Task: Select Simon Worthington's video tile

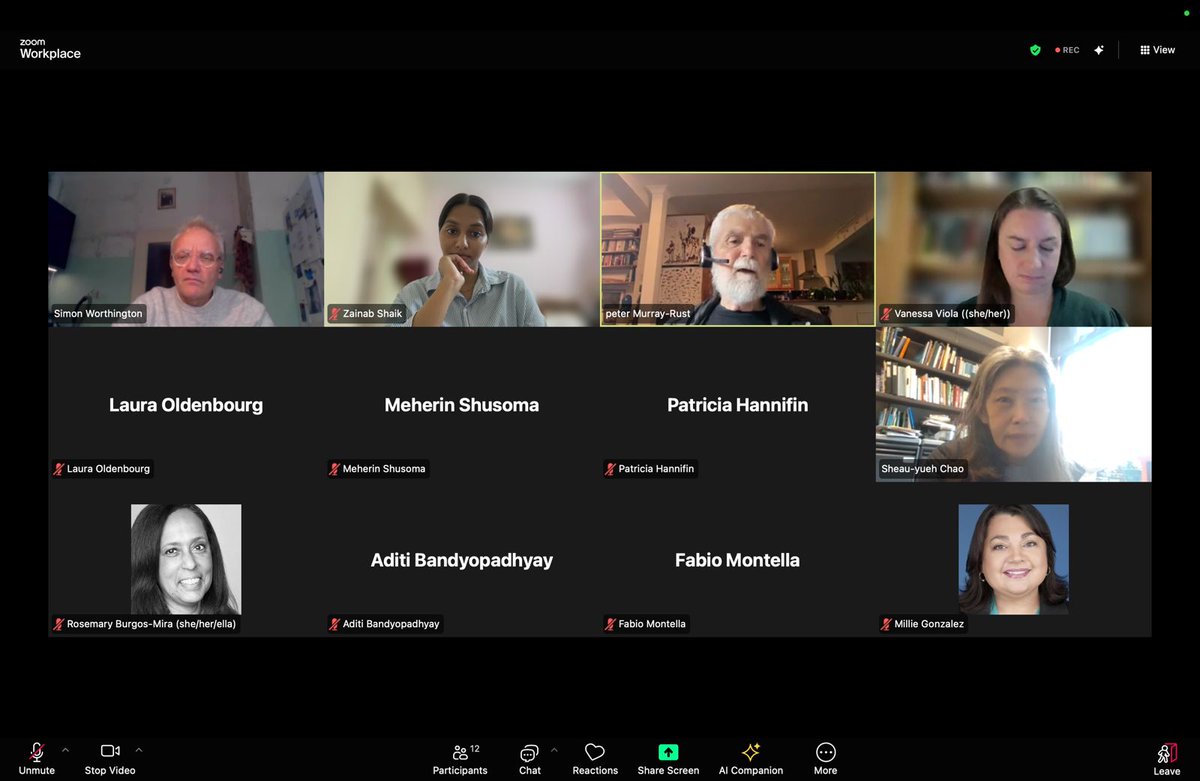Action: coord(186,249)
